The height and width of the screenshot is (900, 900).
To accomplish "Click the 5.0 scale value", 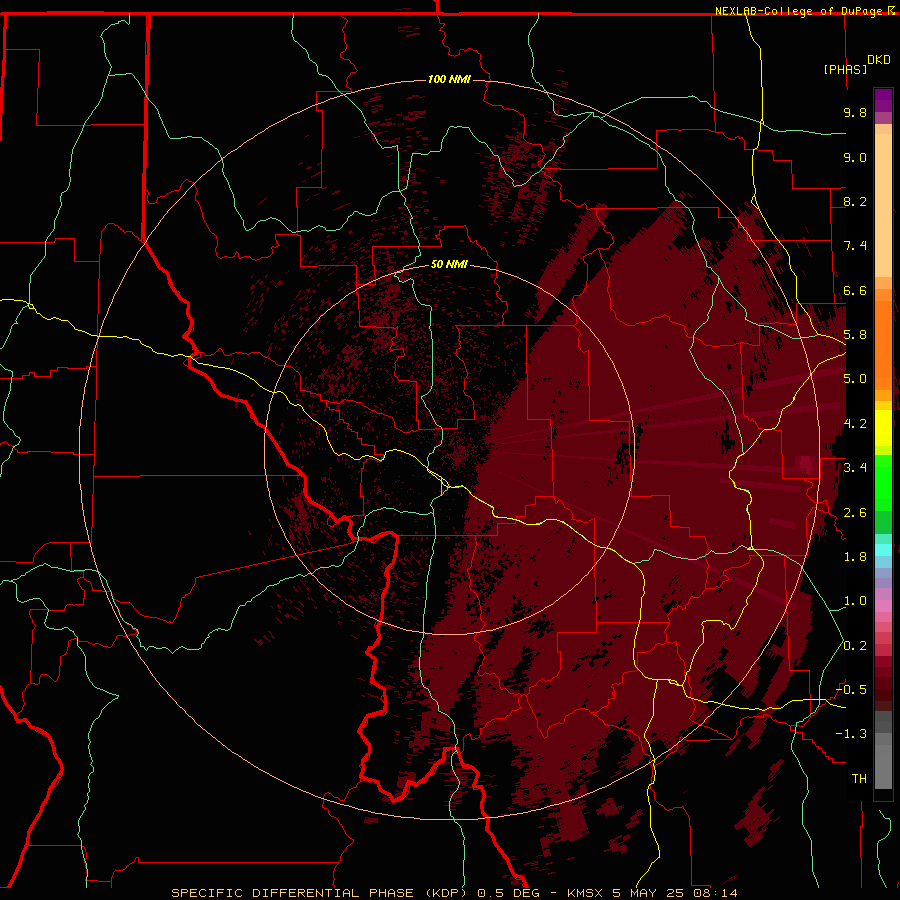I will click(855, 379).
